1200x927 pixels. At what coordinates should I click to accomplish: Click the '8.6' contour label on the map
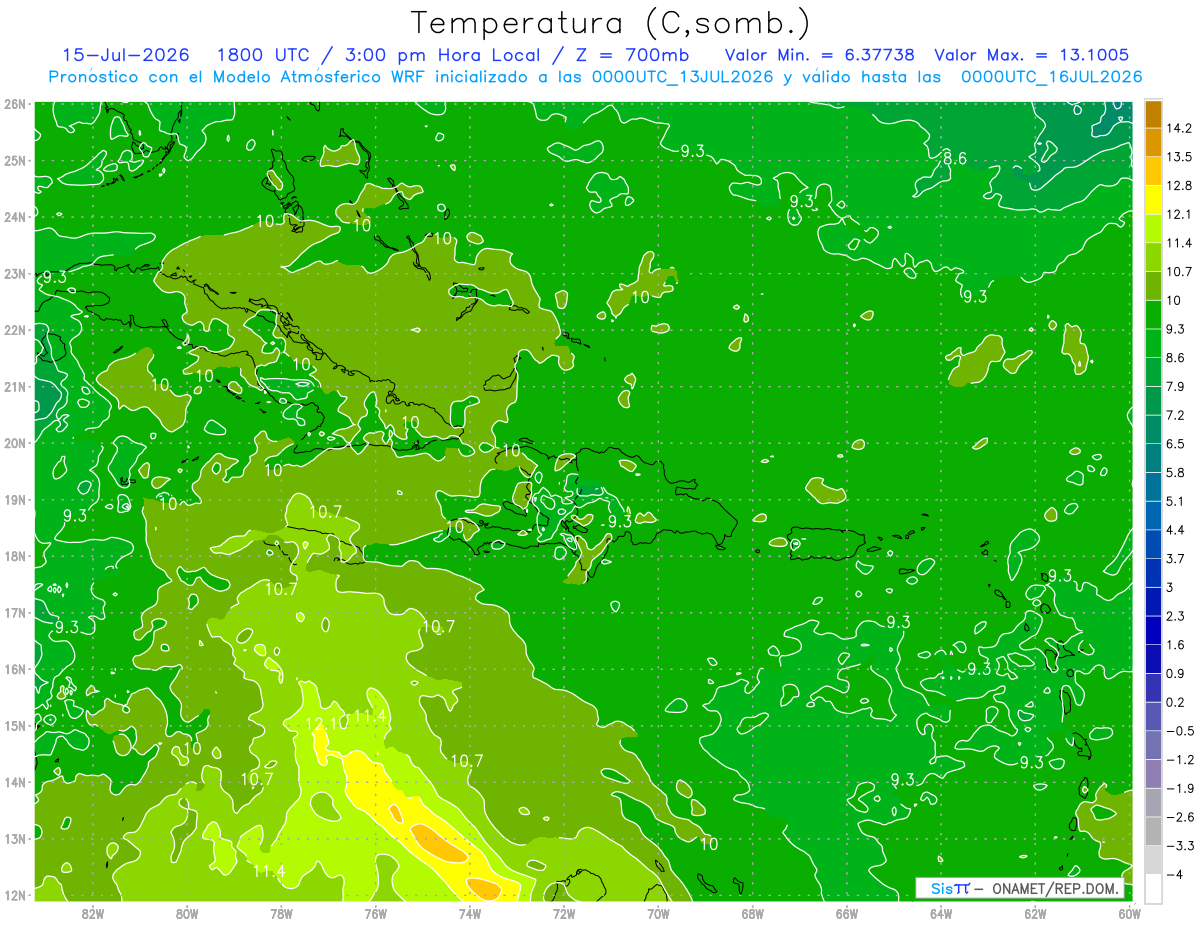[x=955, y=158]
